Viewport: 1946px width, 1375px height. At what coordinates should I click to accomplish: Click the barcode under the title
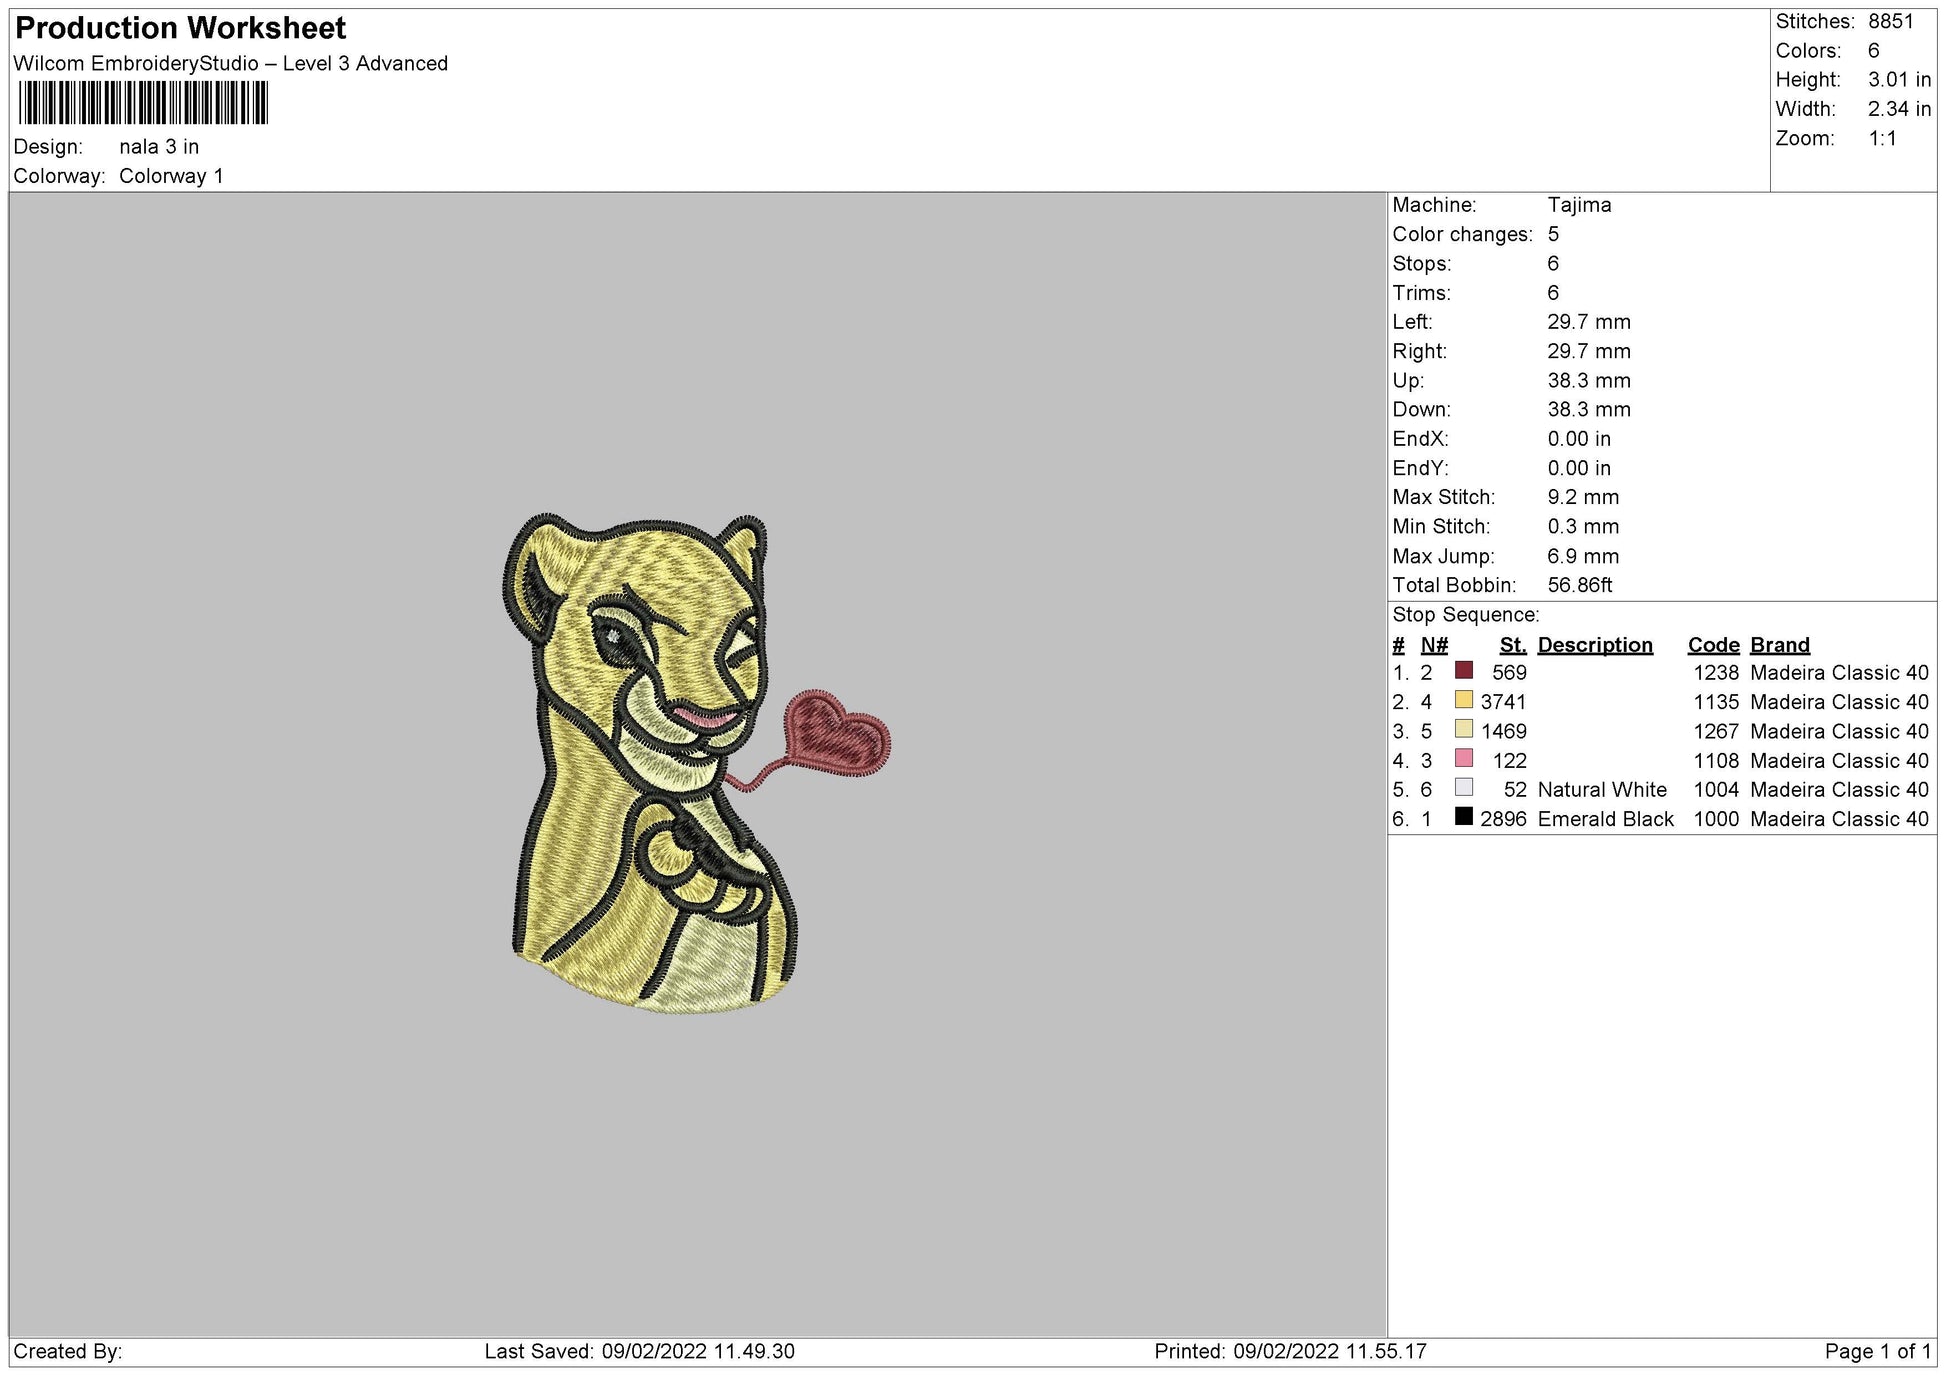143,103
